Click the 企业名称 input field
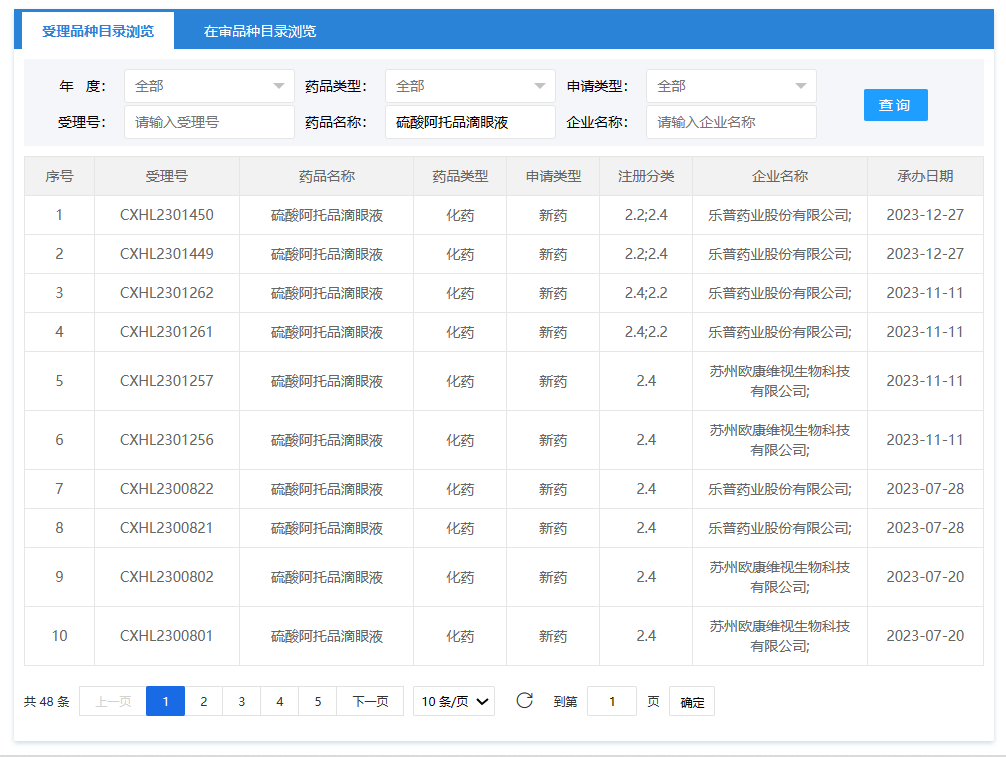Image resolution: width=1006 pixels, height=757 pixels. pos(730,122)
